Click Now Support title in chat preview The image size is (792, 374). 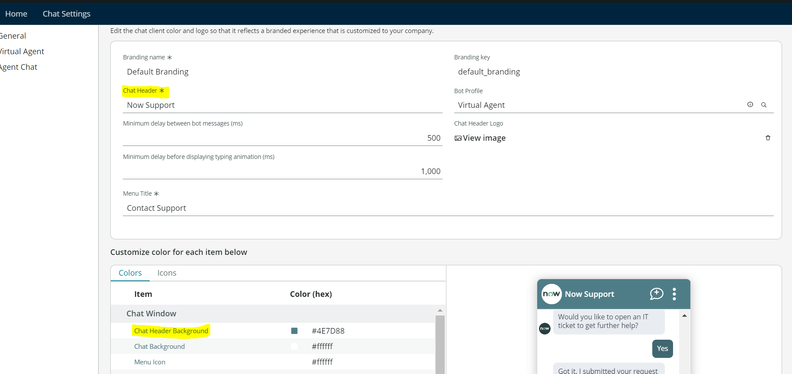pyautogui.click(x=589, y=294)
